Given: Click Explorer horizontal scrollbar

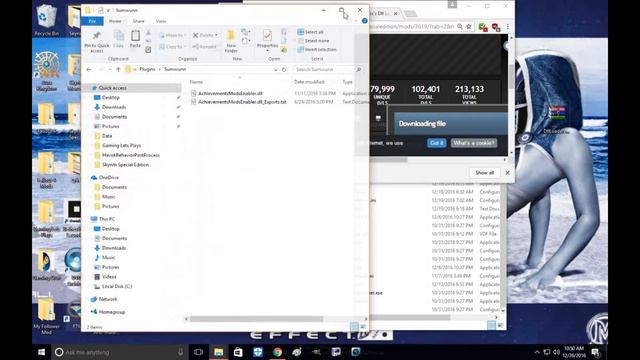Looking at the screenshot, I should pos(257,319).
